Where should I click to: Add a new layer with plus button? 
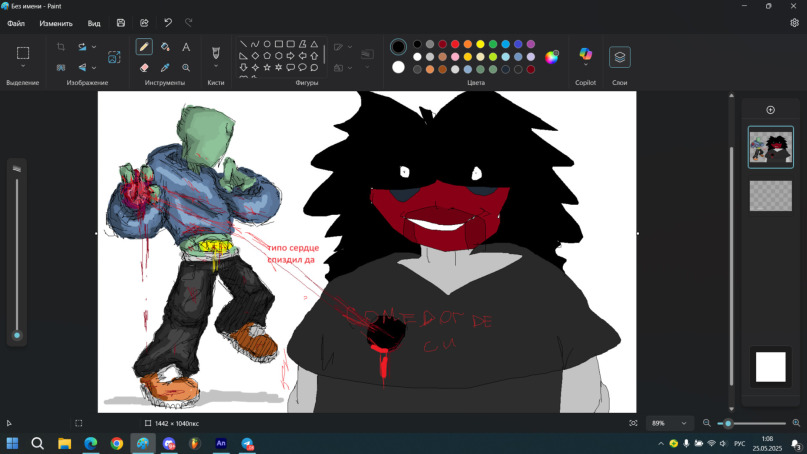770,110
